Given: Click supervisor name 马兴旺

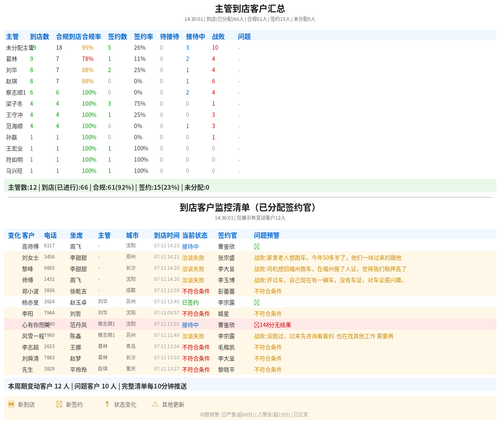Looking at the screenshot, I should 14,171.
